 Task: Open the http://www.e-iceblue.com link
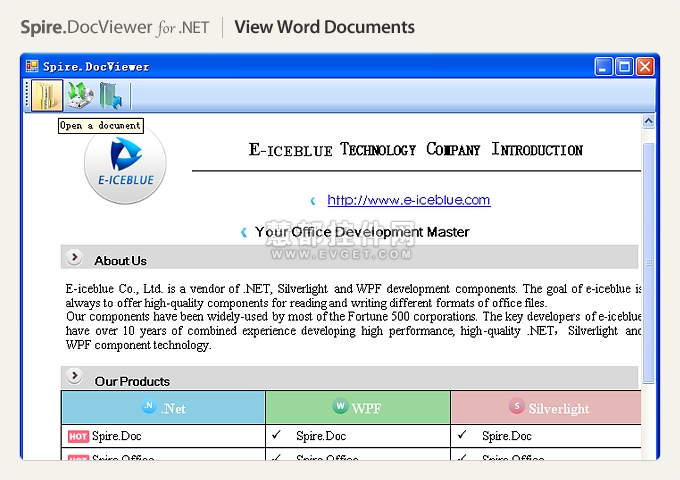(409, 200)
